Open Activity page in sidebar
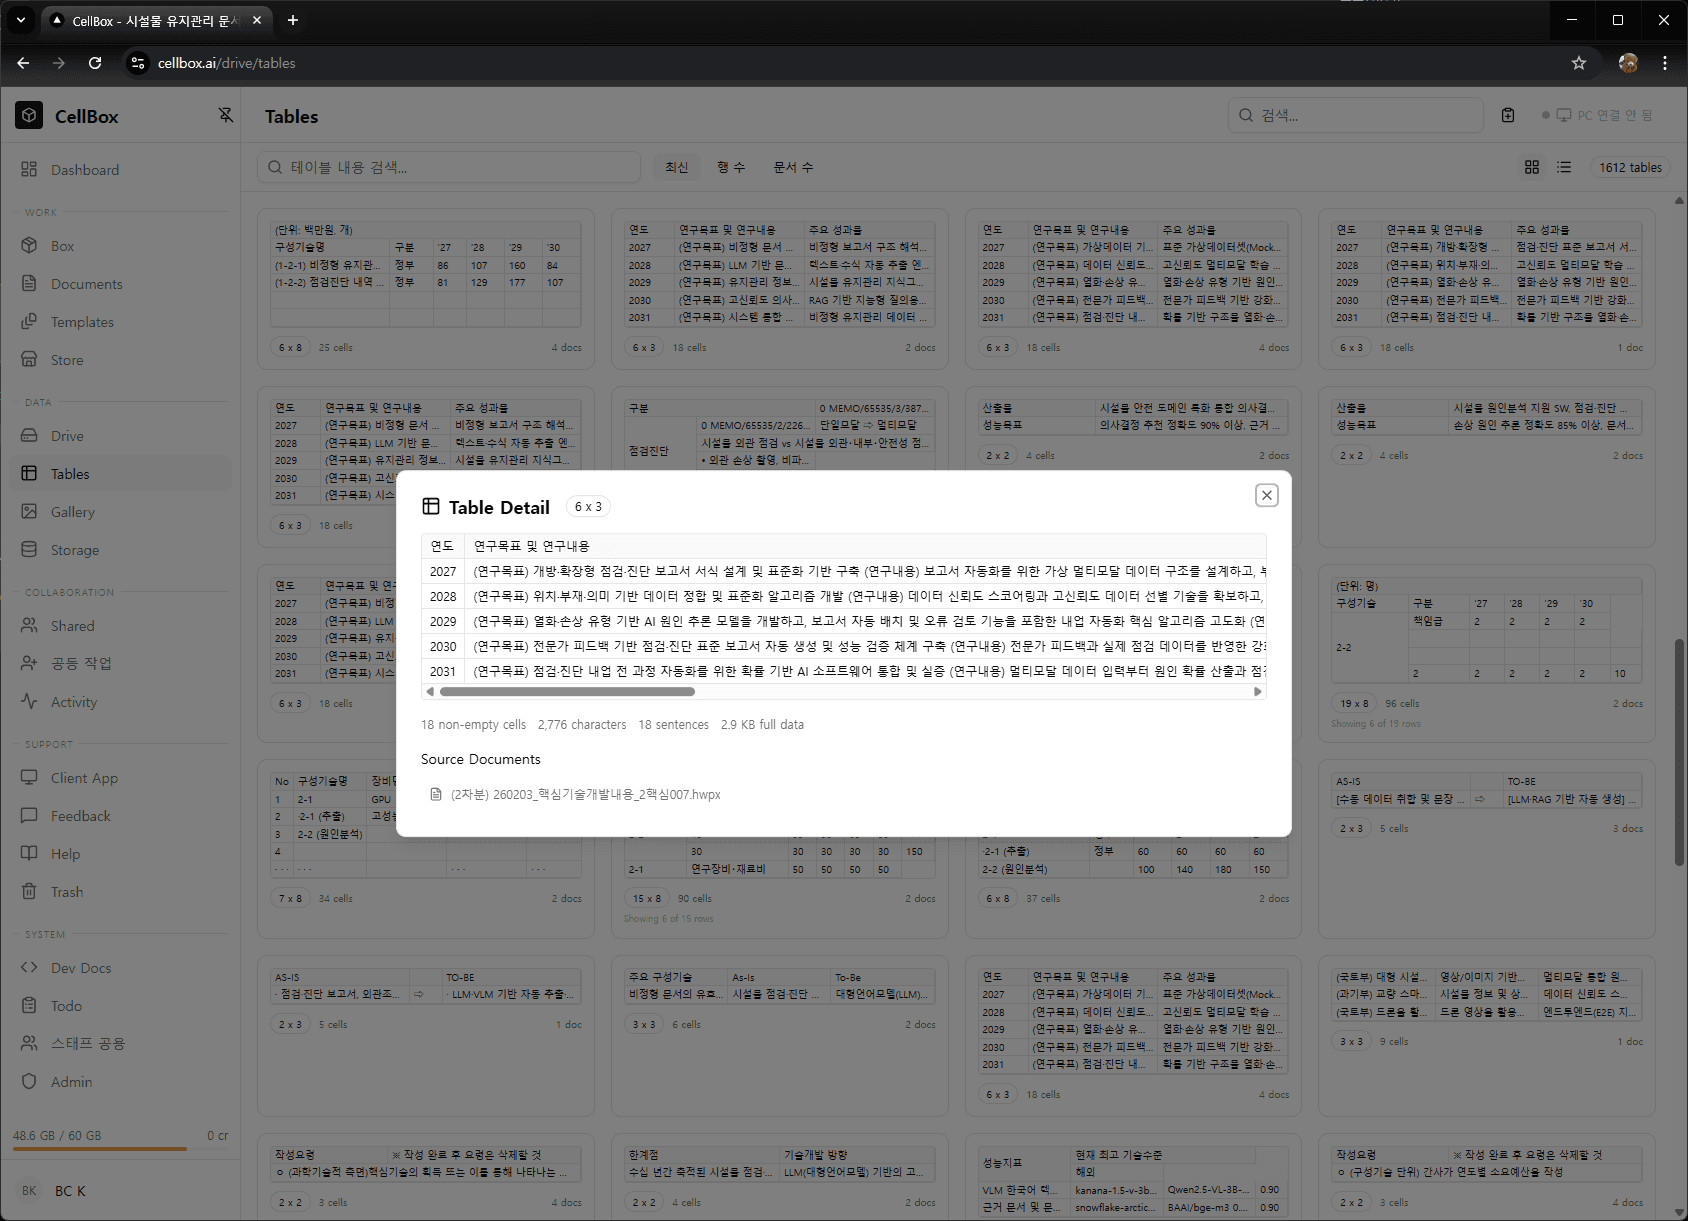 (x=74, y=702)
